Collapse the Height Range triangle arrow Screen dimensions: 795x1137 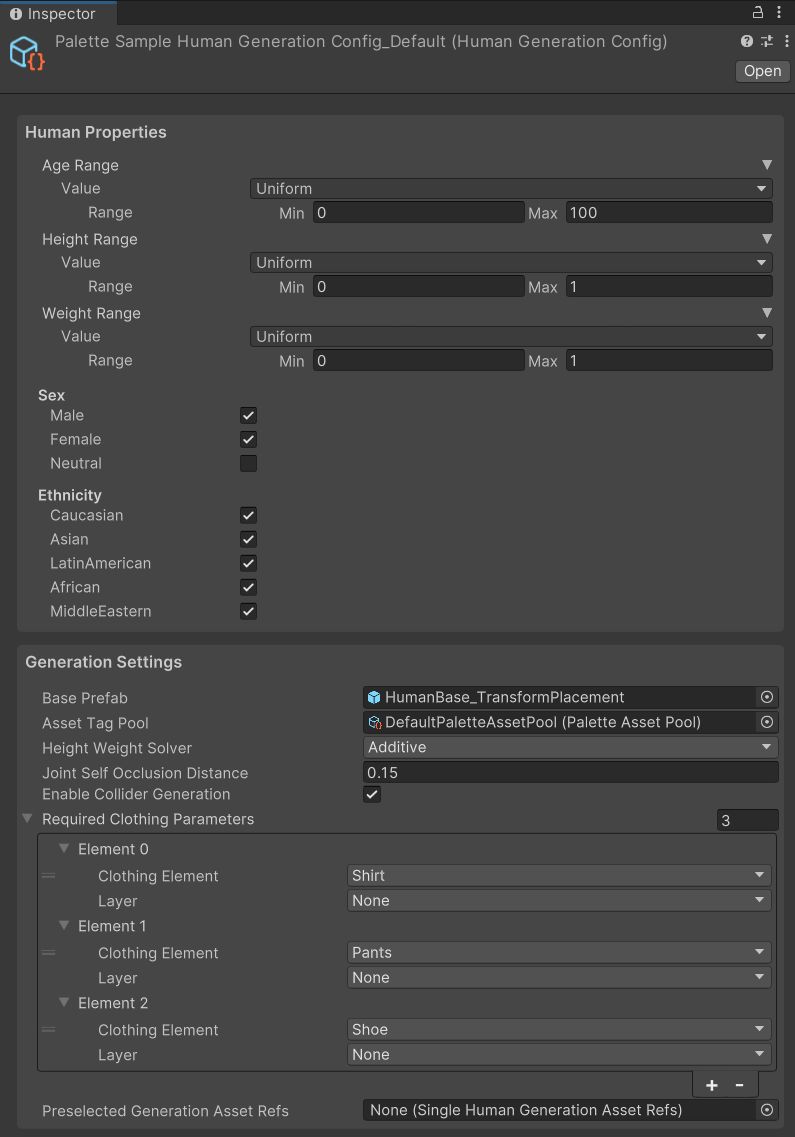(x=767, y=239)
